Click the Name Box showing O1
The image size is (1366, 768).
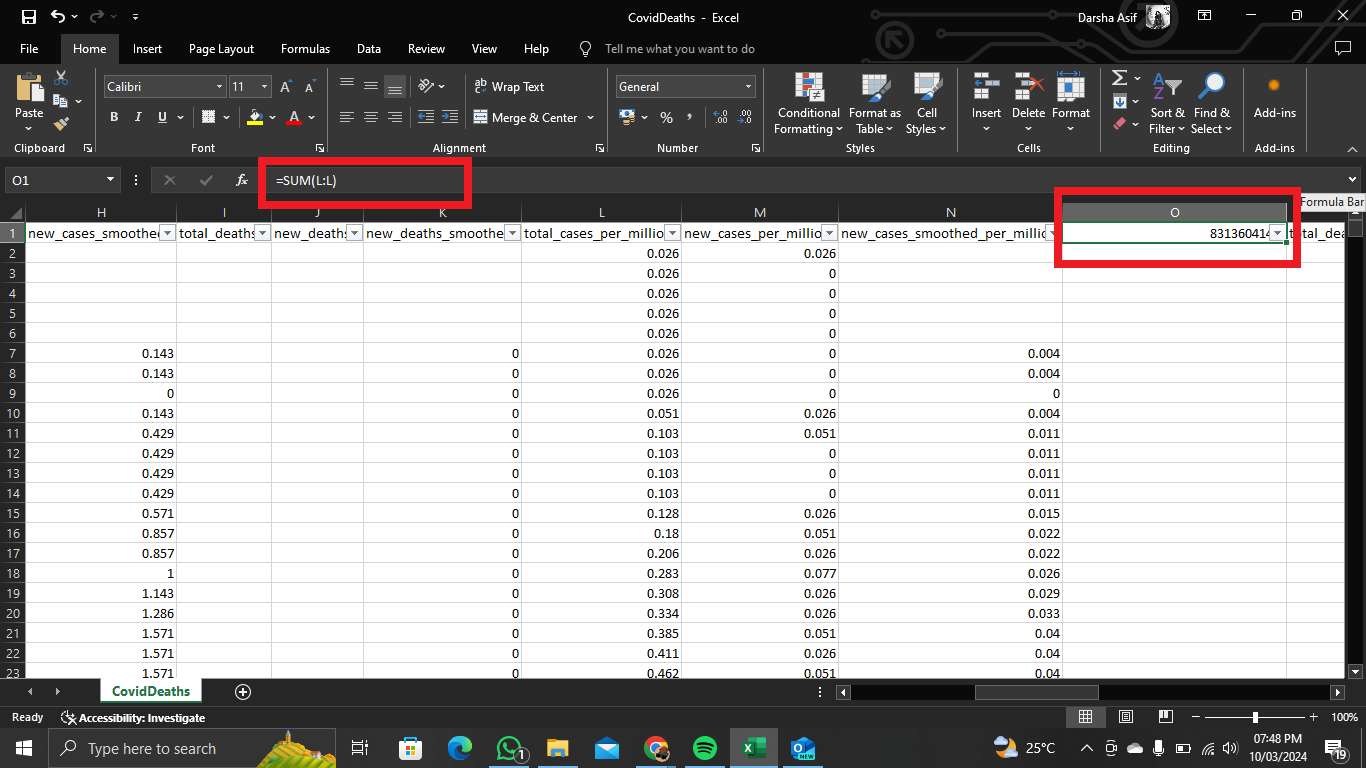coord(55,181)
